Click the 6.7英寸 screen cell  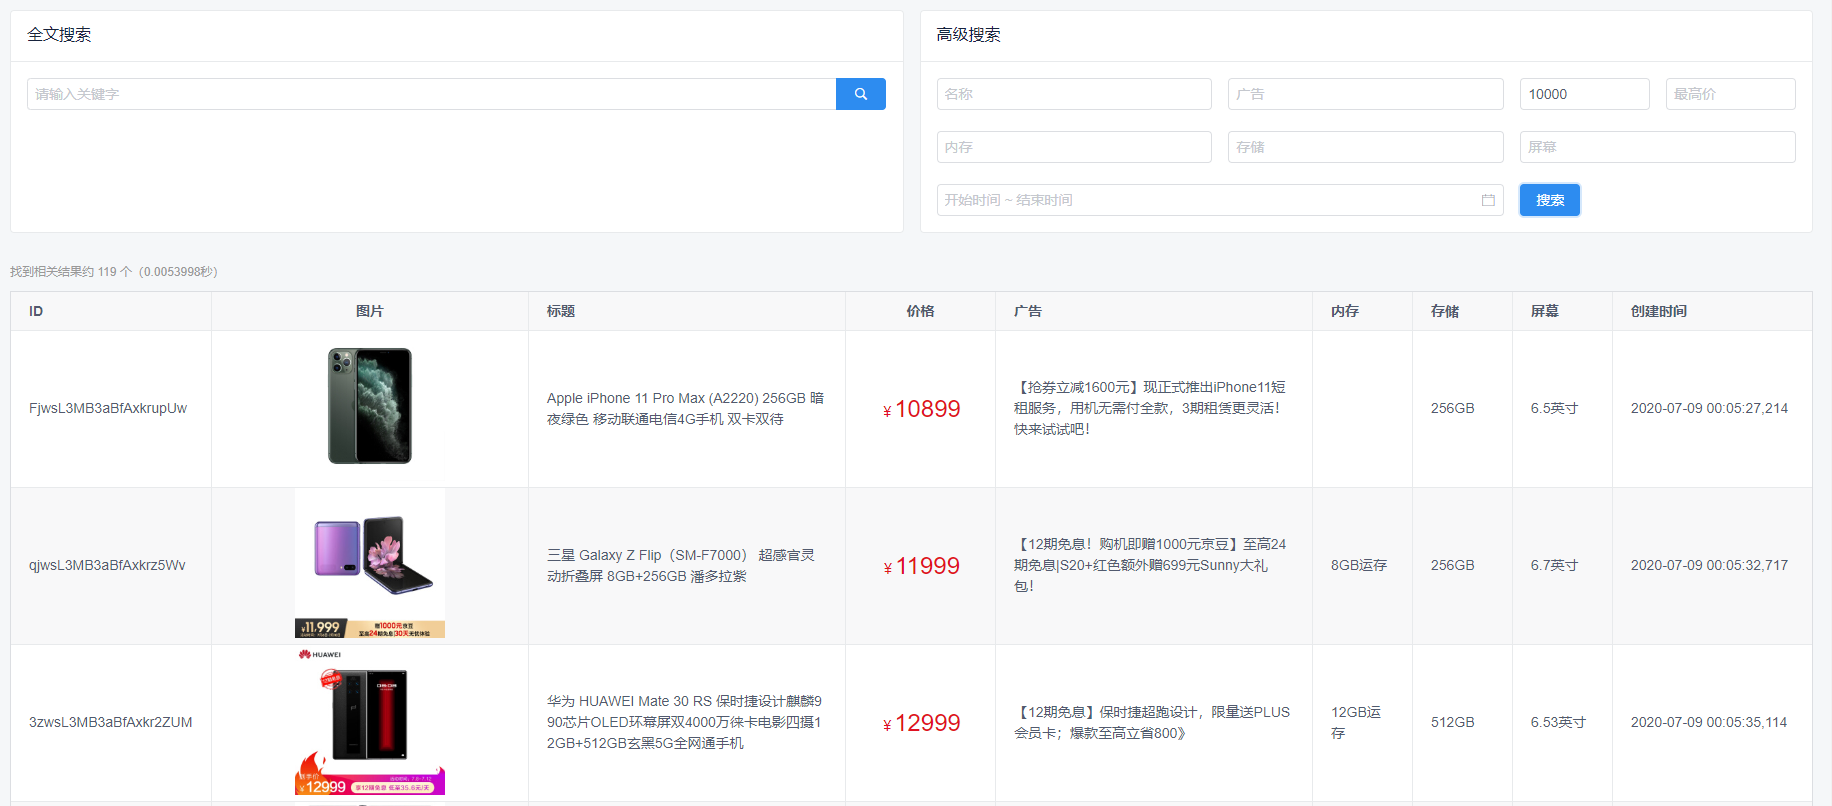point(1554,565)
